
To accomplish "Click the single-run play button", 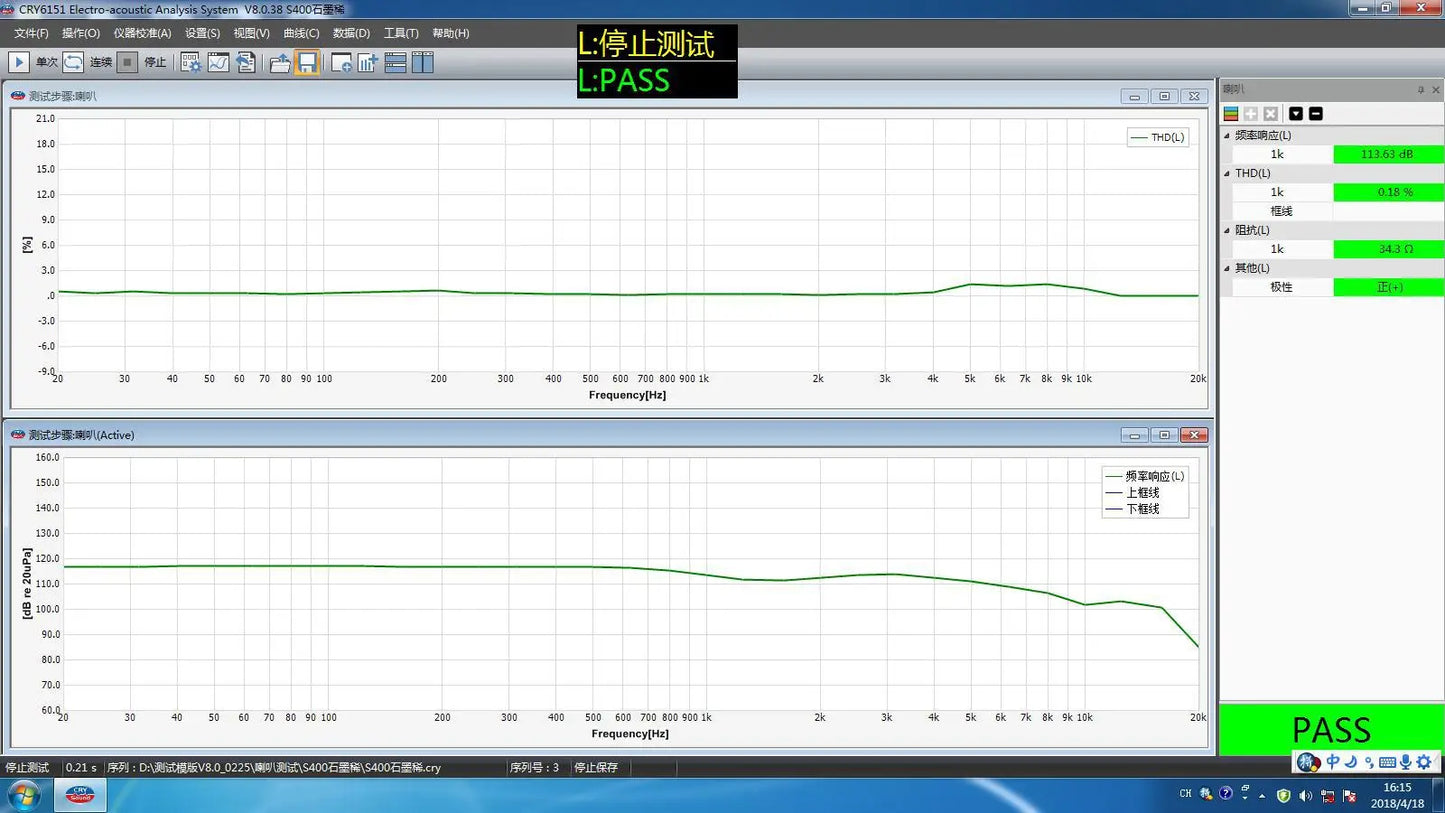I will [x=19, y=62].
